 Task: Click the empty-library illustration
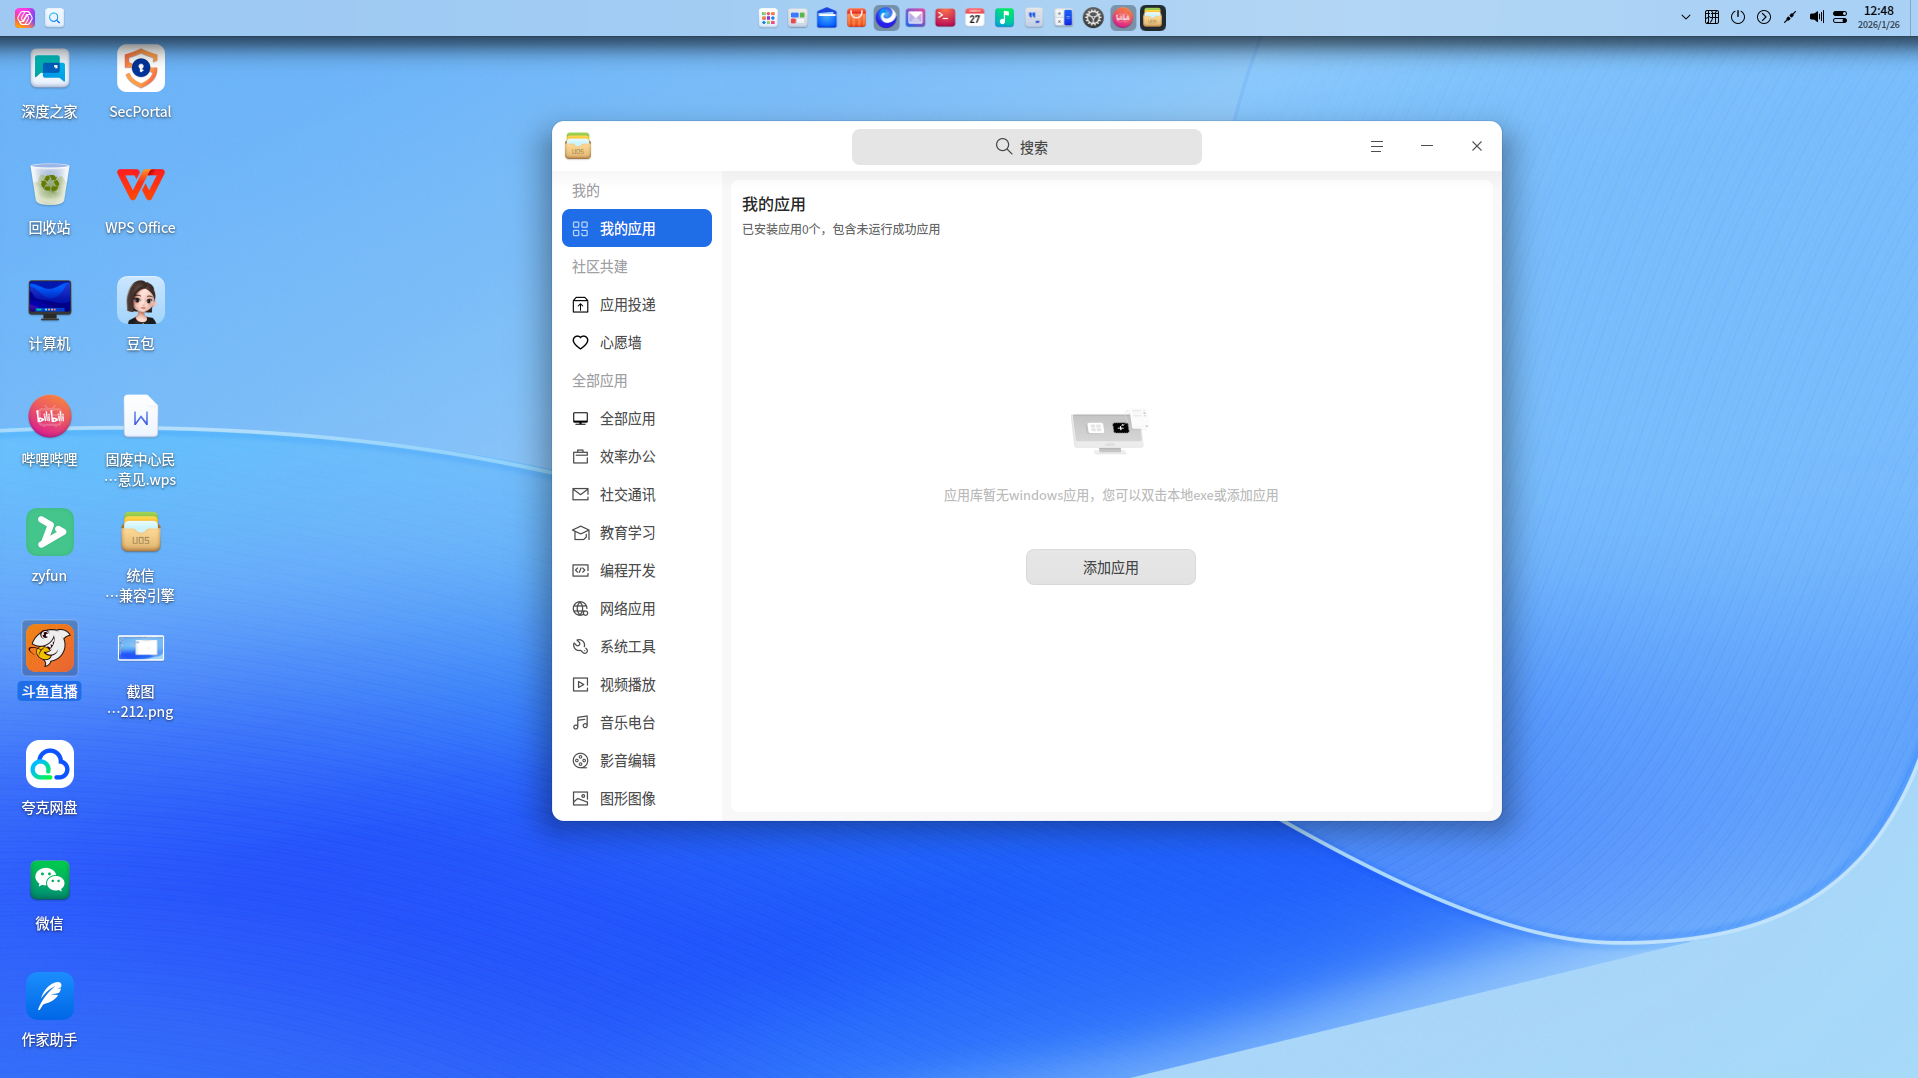(x=1110, y=432)
